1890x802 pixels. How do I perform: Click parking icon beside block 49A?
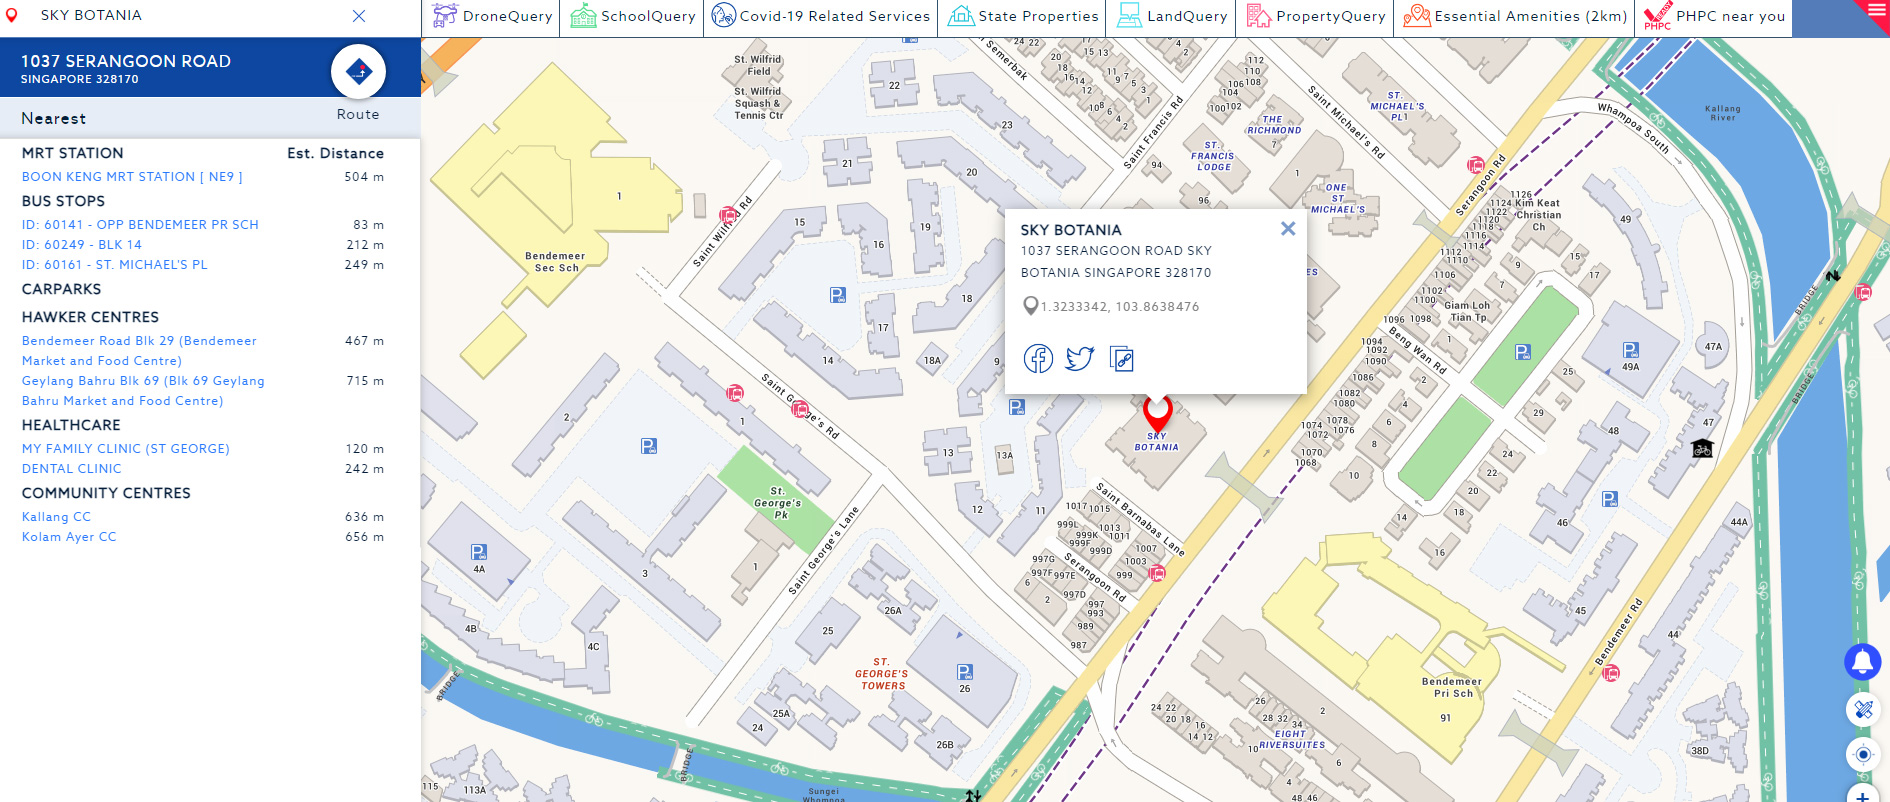point(1631,350)
